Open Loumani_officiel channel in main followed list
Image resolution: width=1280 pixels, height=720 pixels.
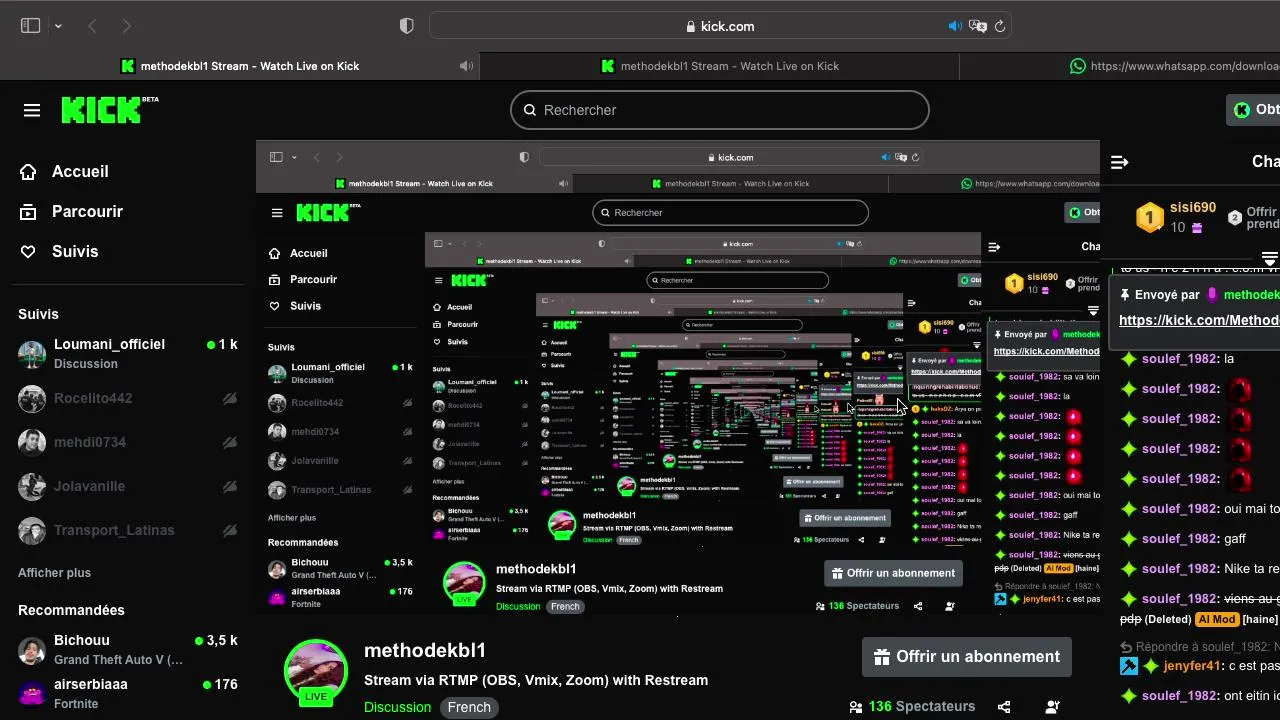128,353
